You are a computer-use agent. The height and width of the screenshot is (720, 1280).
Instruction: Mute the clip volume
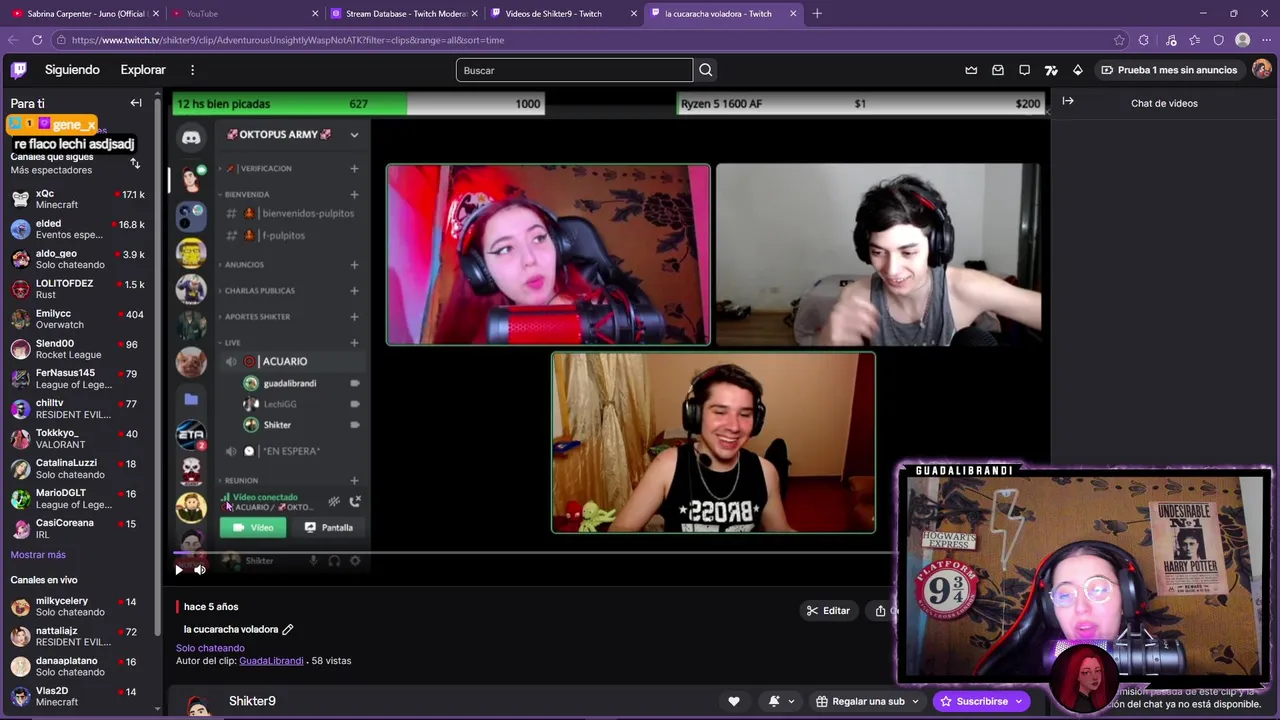tap(200, 570)
